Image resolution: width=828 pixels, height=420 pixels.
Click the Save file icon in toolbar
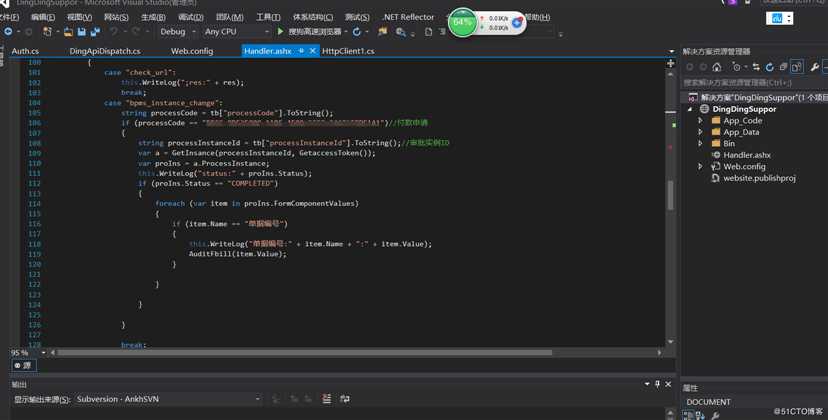click(x=82, y=32)
